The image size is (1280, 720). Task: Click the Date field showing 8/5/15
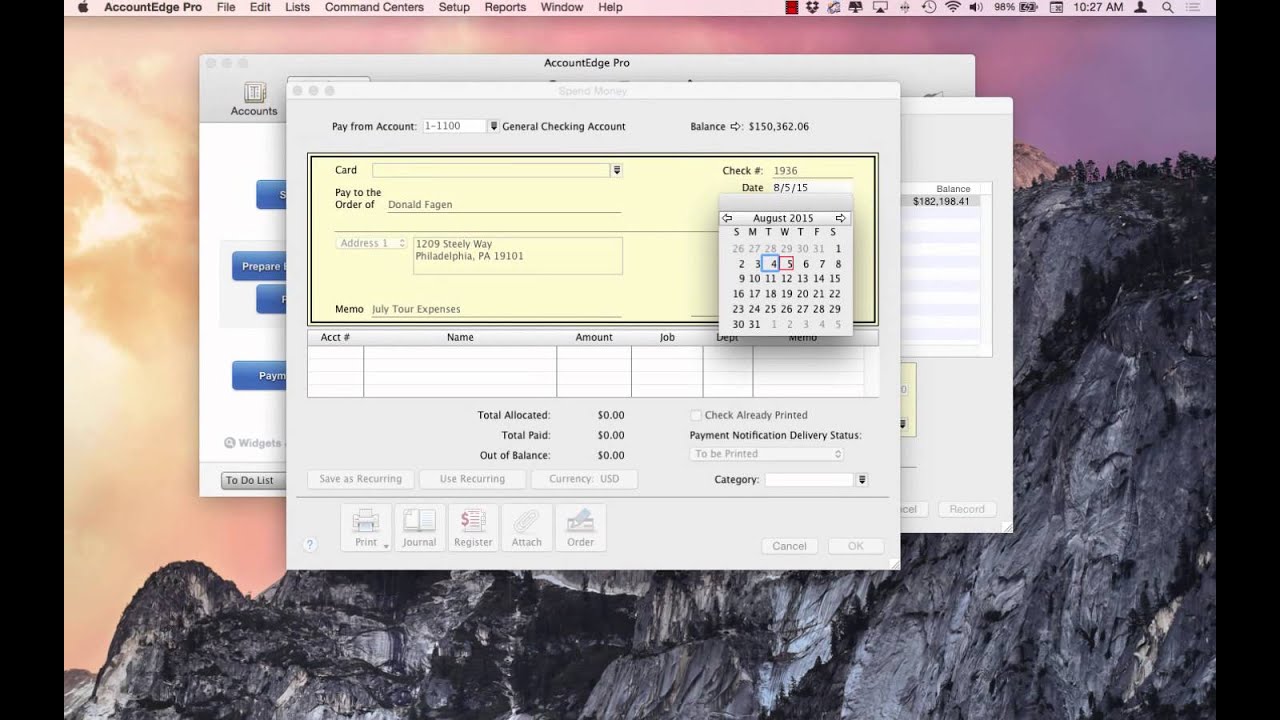(x=812, y=188)
